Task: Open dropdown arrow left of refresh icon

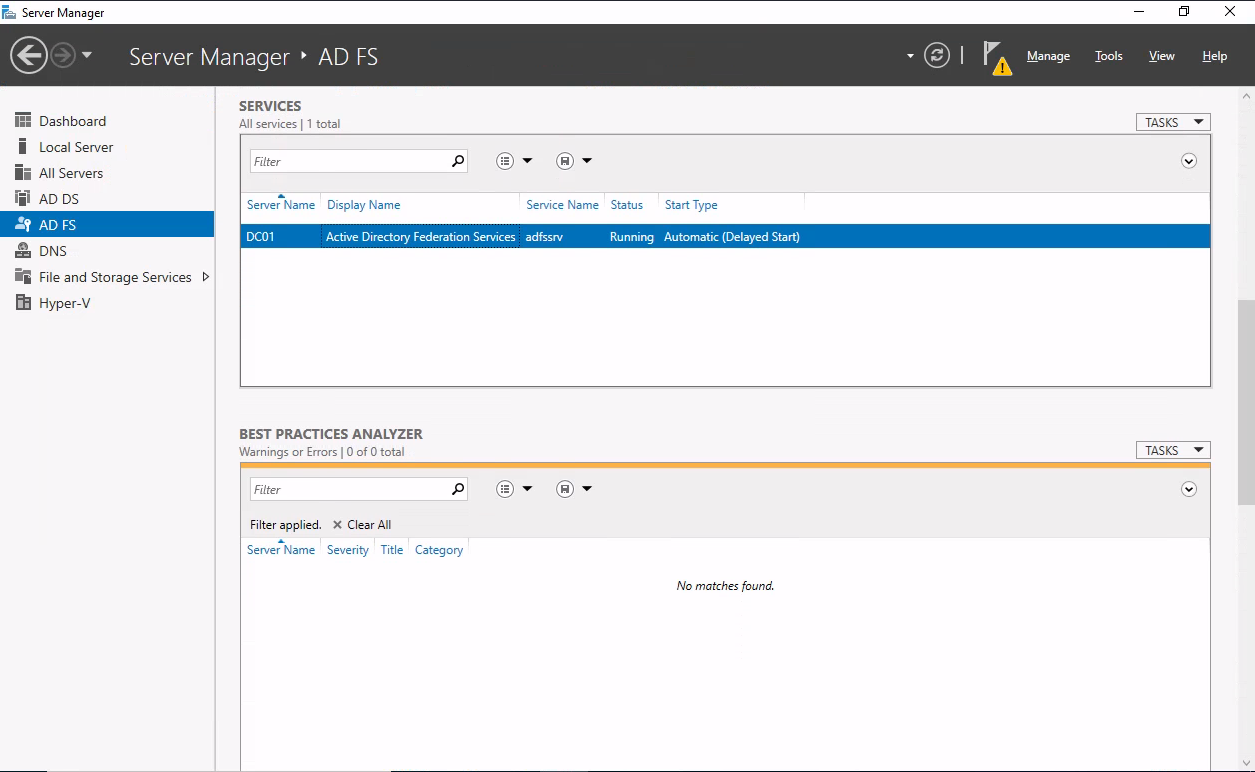Action: 910,56
